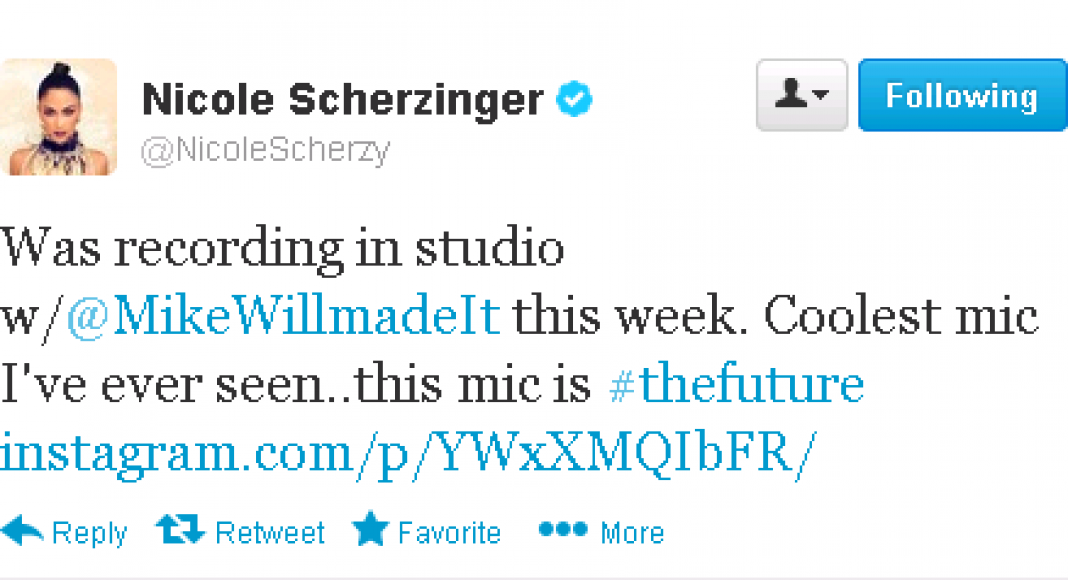1068x580 pixels.
Task: Click the "Was recording in studio" text
Action: [x=282, y=248]
